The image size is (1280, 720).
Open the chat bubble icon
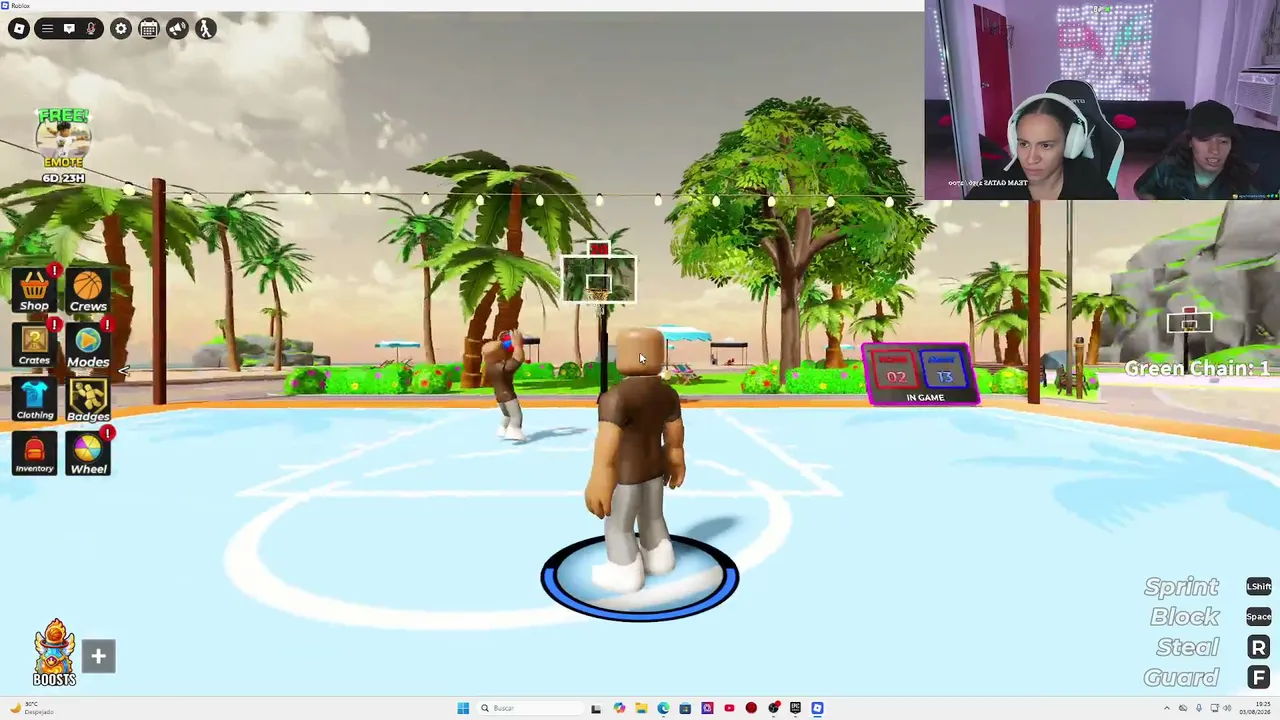69,28
